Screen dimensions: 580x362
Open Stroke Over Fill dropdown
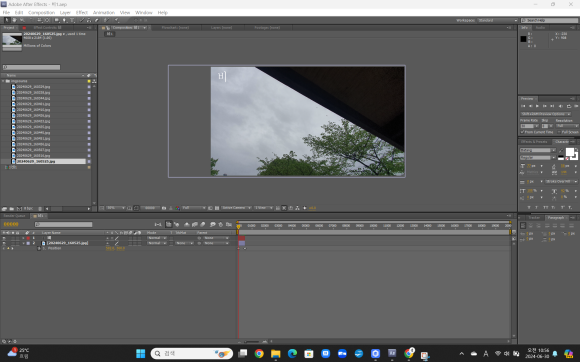pos(561,182)
